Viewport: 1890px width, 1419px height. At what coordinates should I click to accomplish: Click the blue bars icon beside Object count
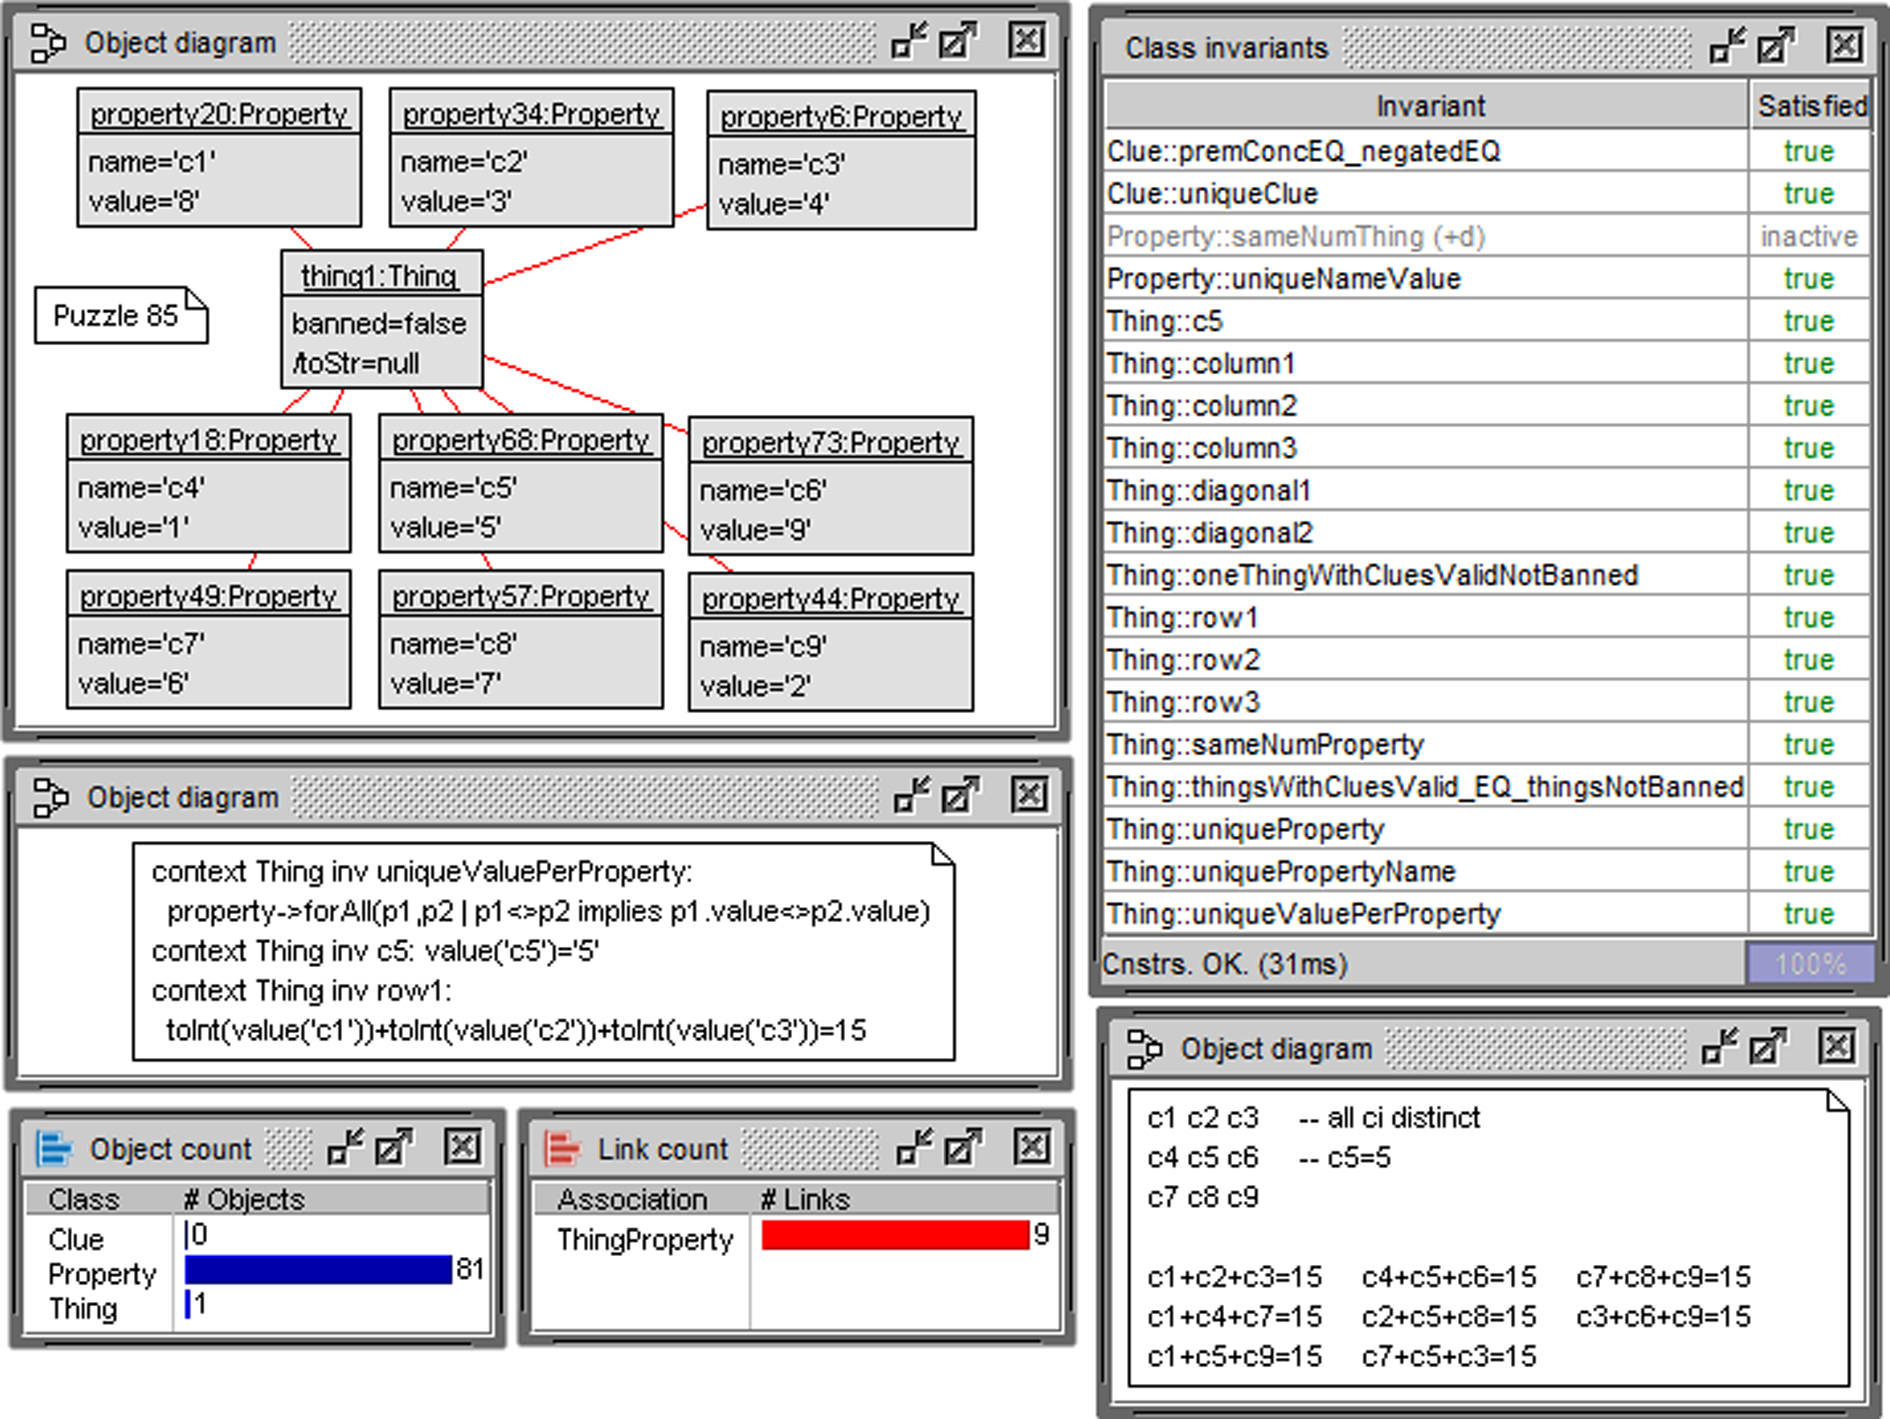(54, 1148)
